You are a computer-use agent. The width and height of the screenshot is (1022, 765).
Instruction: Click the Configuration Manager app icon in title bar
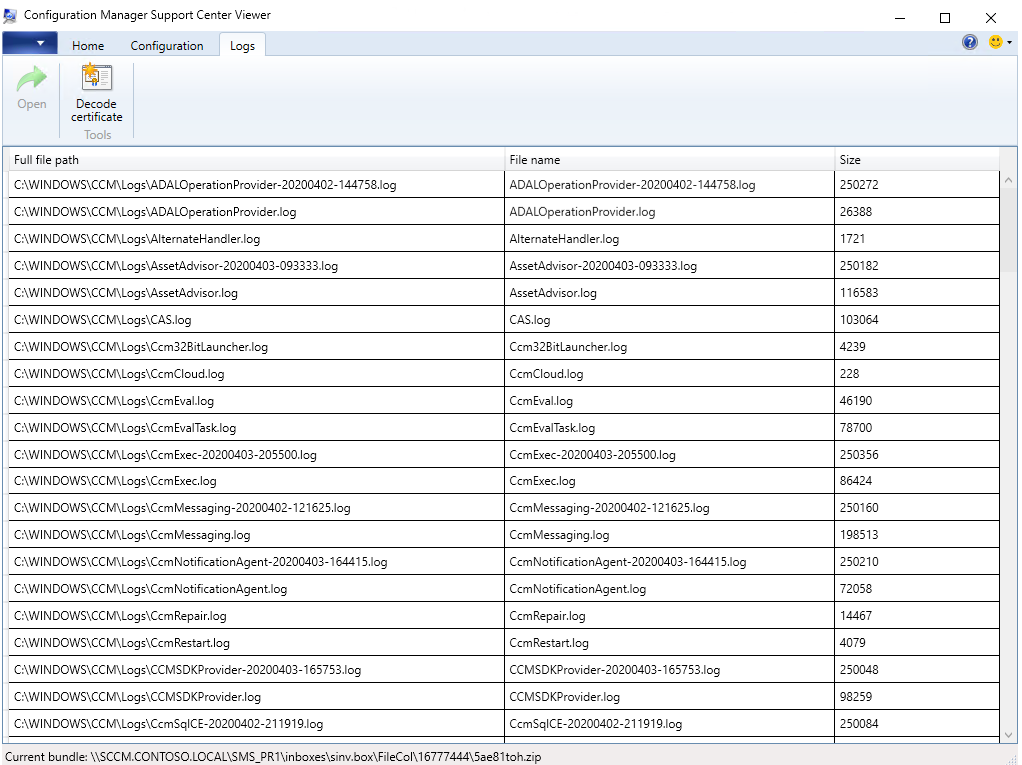pyautogui.click(x=10, y=15)
